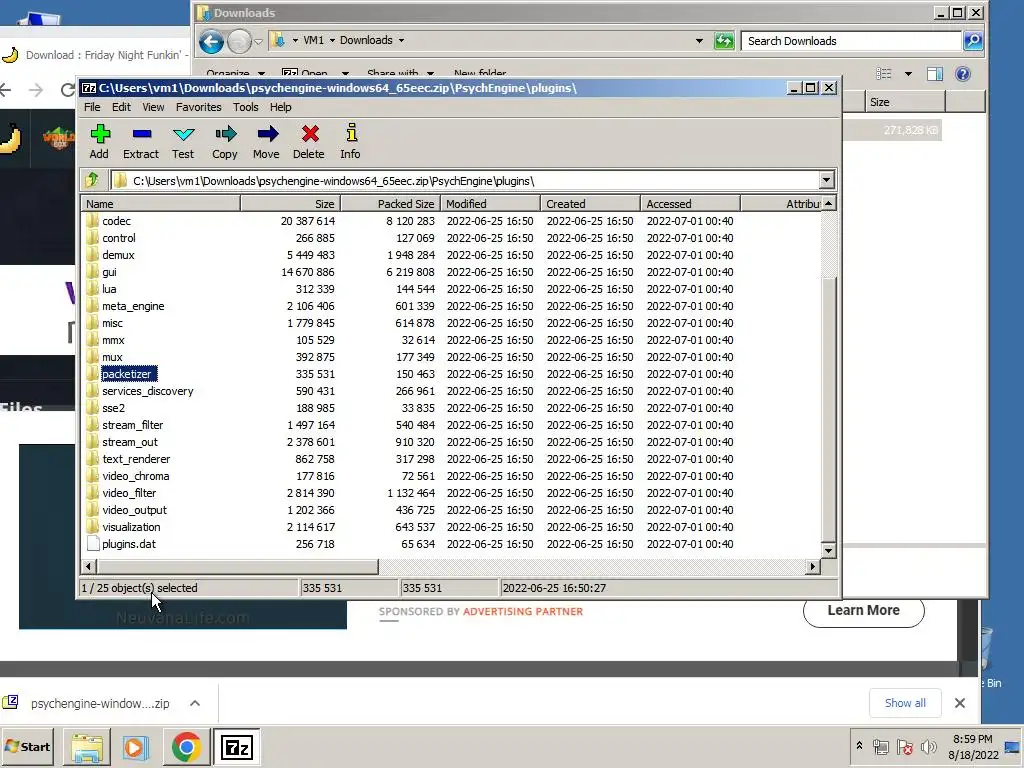1024x768 pixels.
Task: Sort by the Created column header
Action: tap(590, 204)
